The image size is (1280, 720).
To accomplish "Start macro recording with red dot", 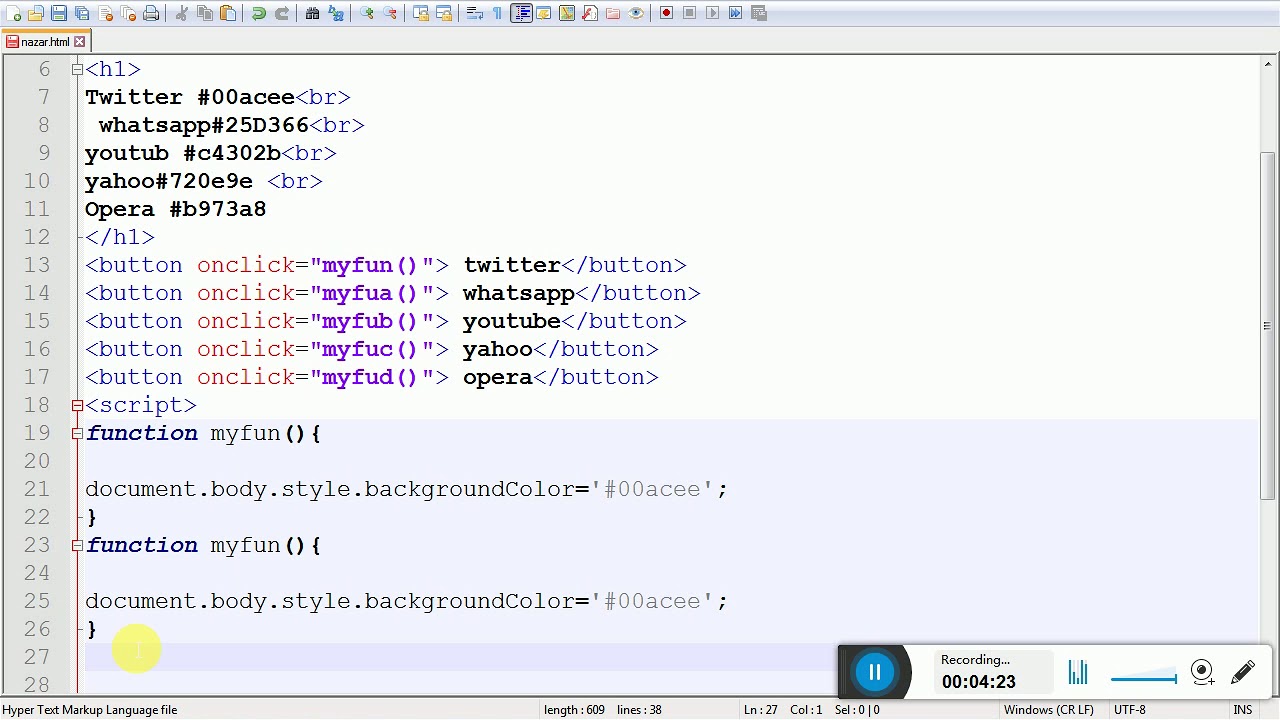I will tap(667, 13).
